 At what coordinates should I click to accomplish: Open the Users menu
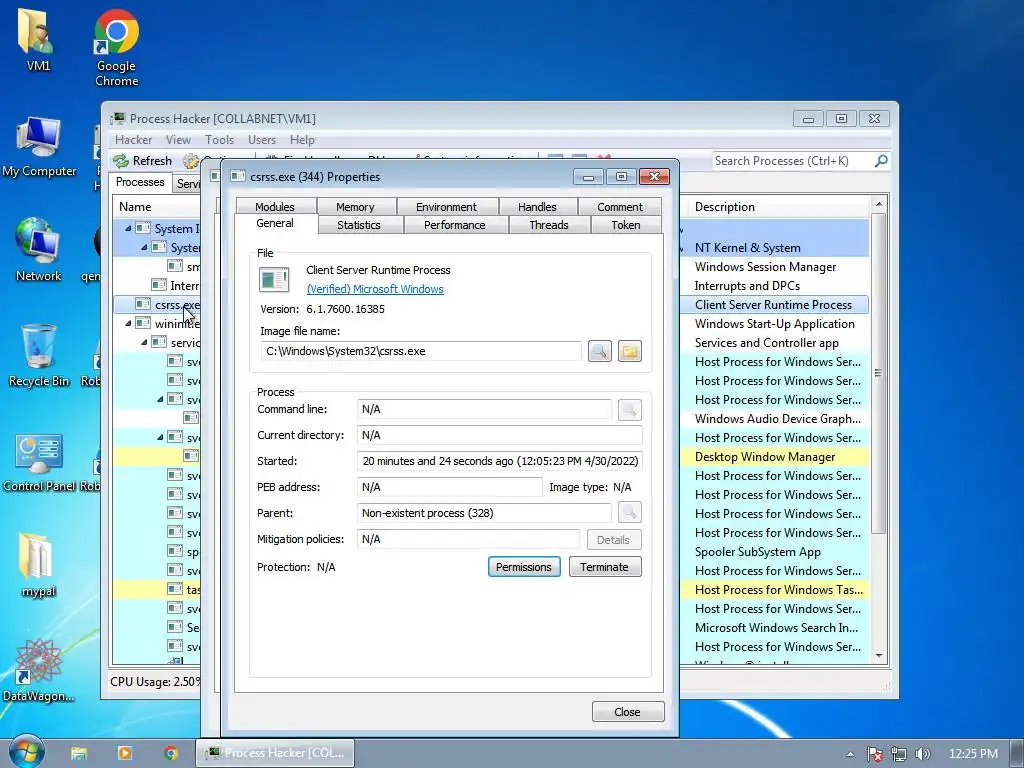pos(262,140)
